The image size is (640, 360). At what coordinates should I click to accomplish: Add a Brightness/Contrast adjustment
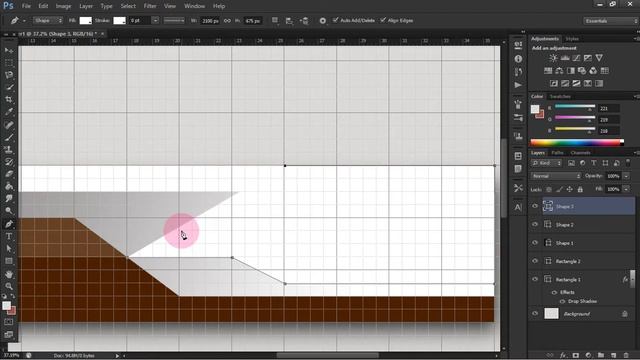[x=553, y=58]
